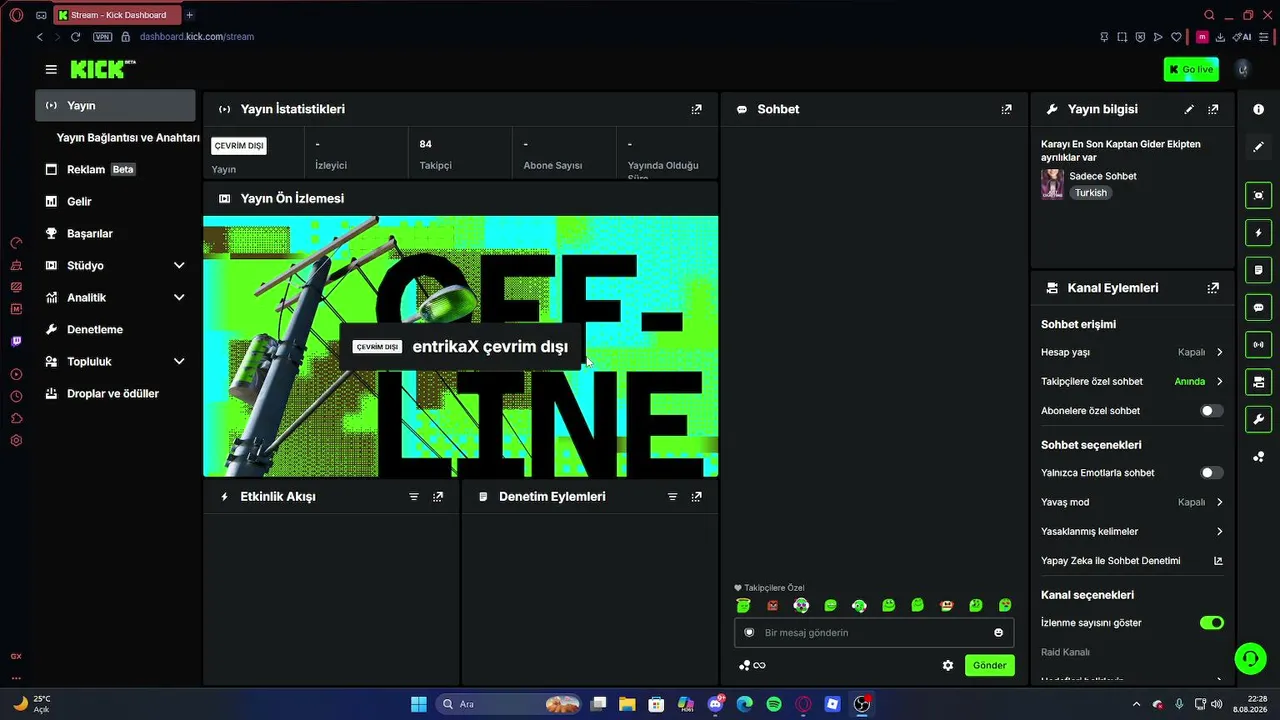1280x720 pixels.
Task: Toggle the moderation actions note widget icon
Action: point(1258,270)
